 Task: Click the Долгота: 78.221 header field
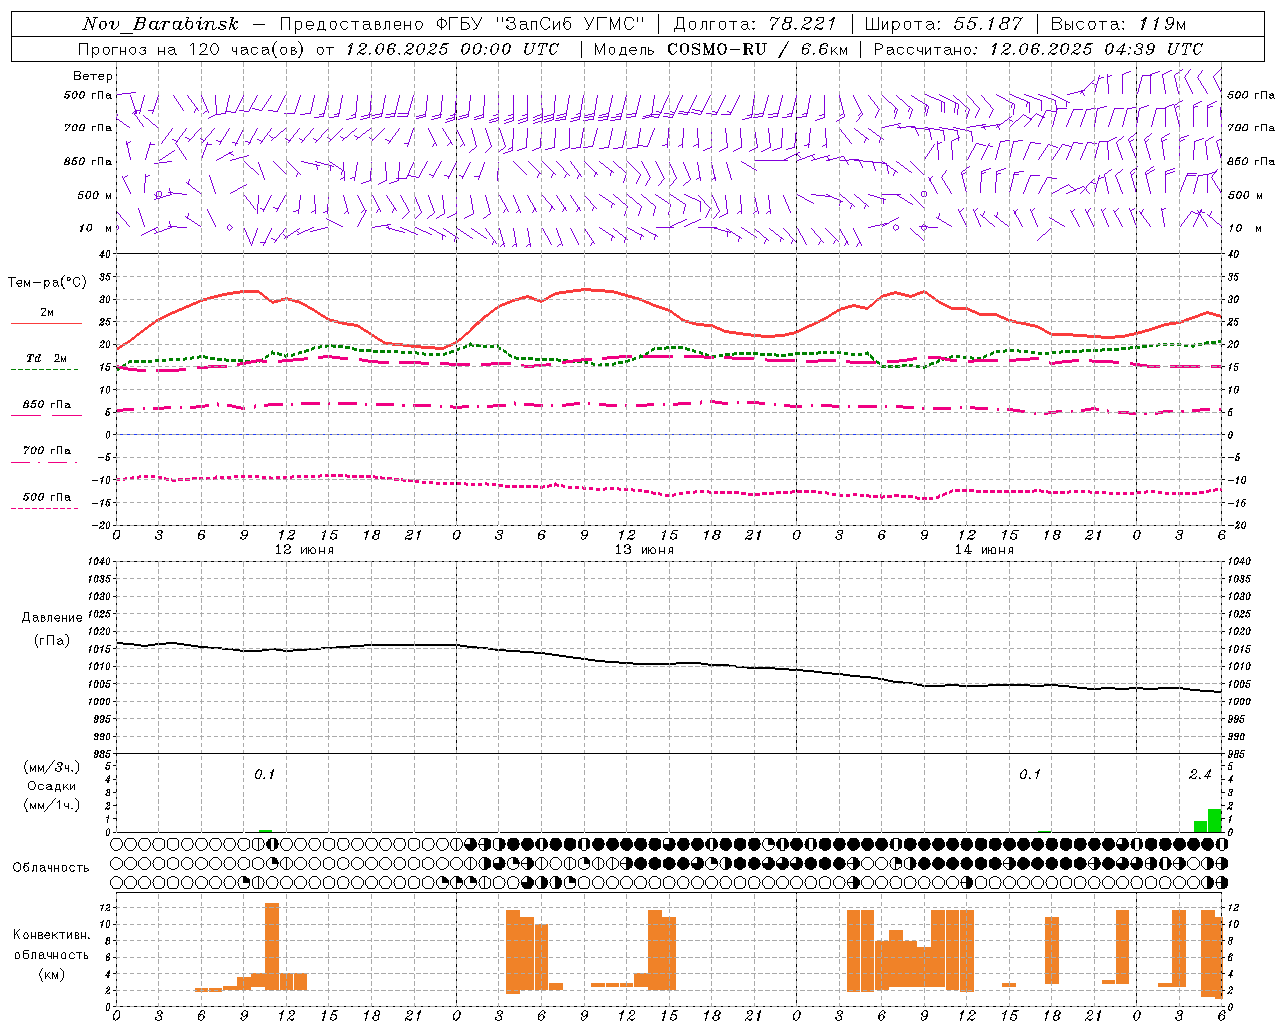coord(754,24)
